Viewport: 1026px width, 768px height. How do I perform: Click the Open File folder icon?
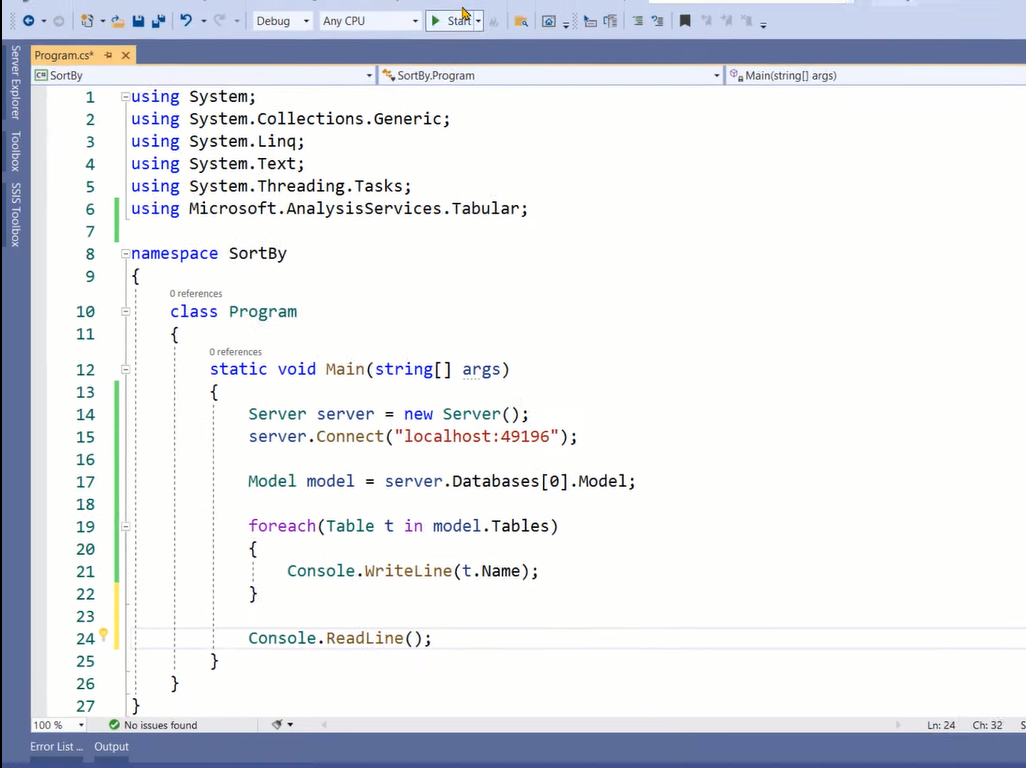(x=118, y=21)
